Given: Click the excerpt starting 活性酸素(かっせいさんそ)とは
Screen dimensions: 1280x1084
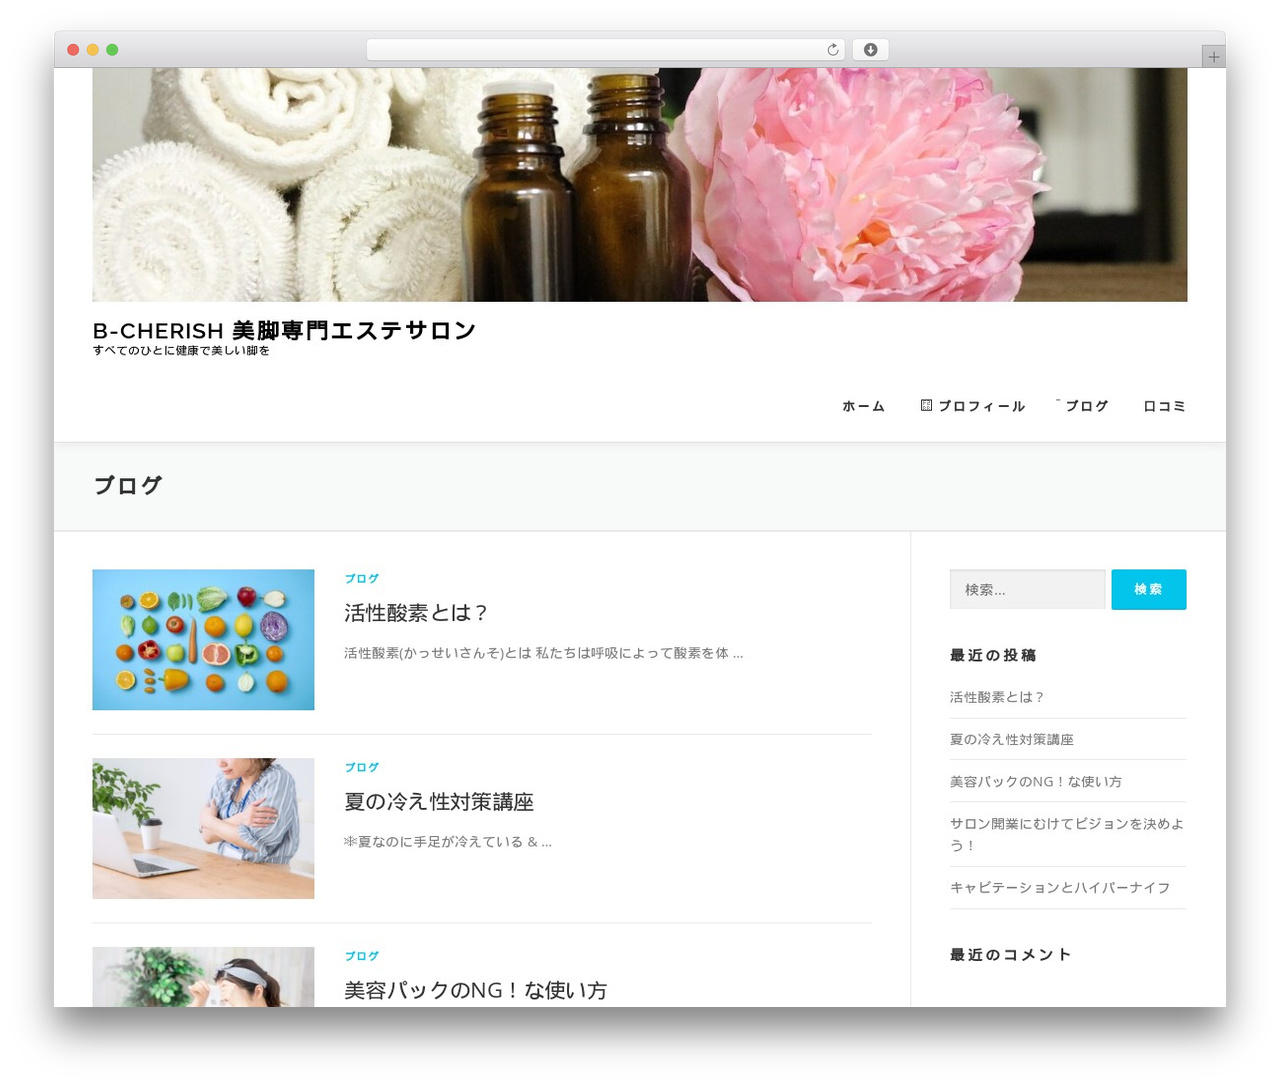Looking at the screenshot, I should coord(544,653).
